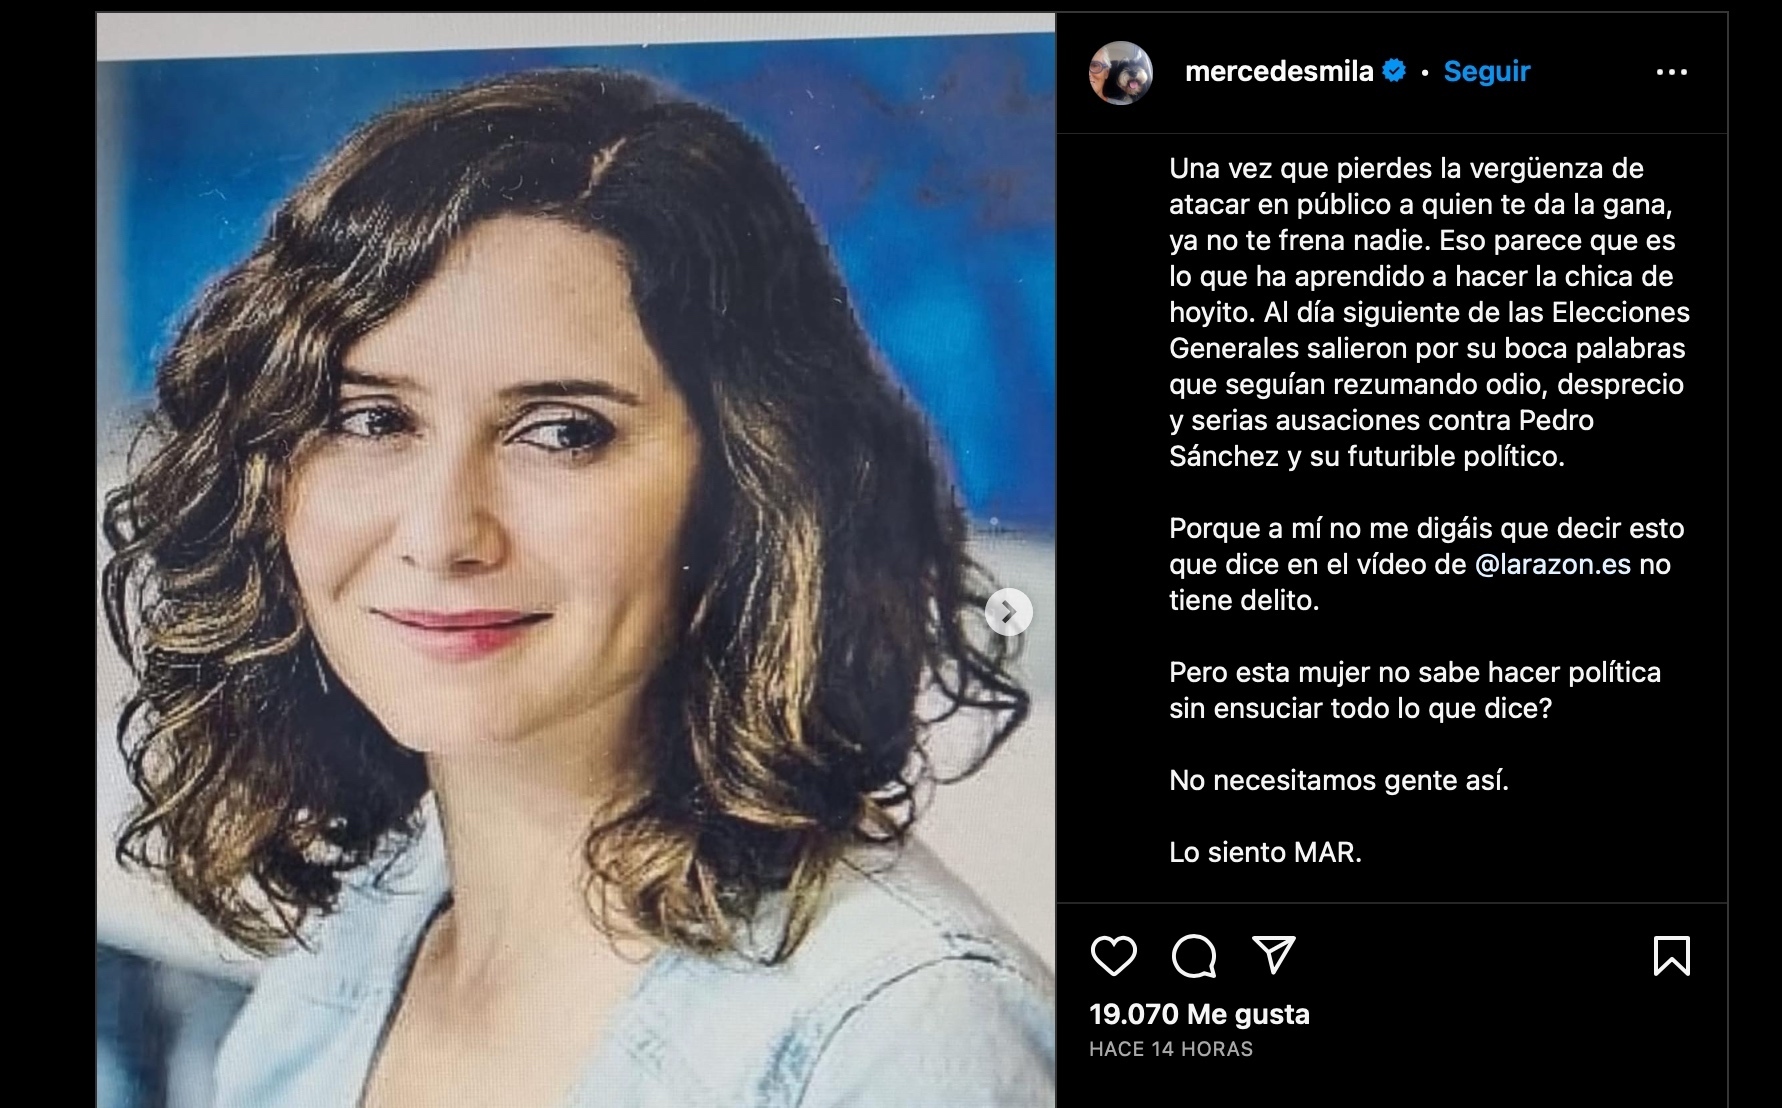Follow the account via Seguir
1782x1108 pixels.
(1487, 71)
